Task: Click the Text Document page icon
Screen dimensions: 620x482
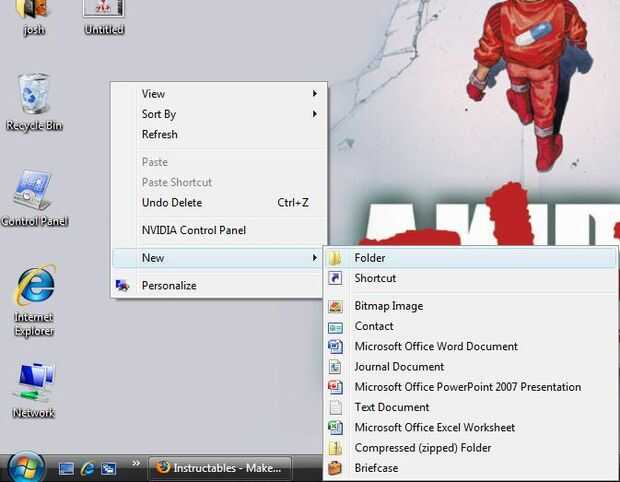Action: click(x=335, y=407)
